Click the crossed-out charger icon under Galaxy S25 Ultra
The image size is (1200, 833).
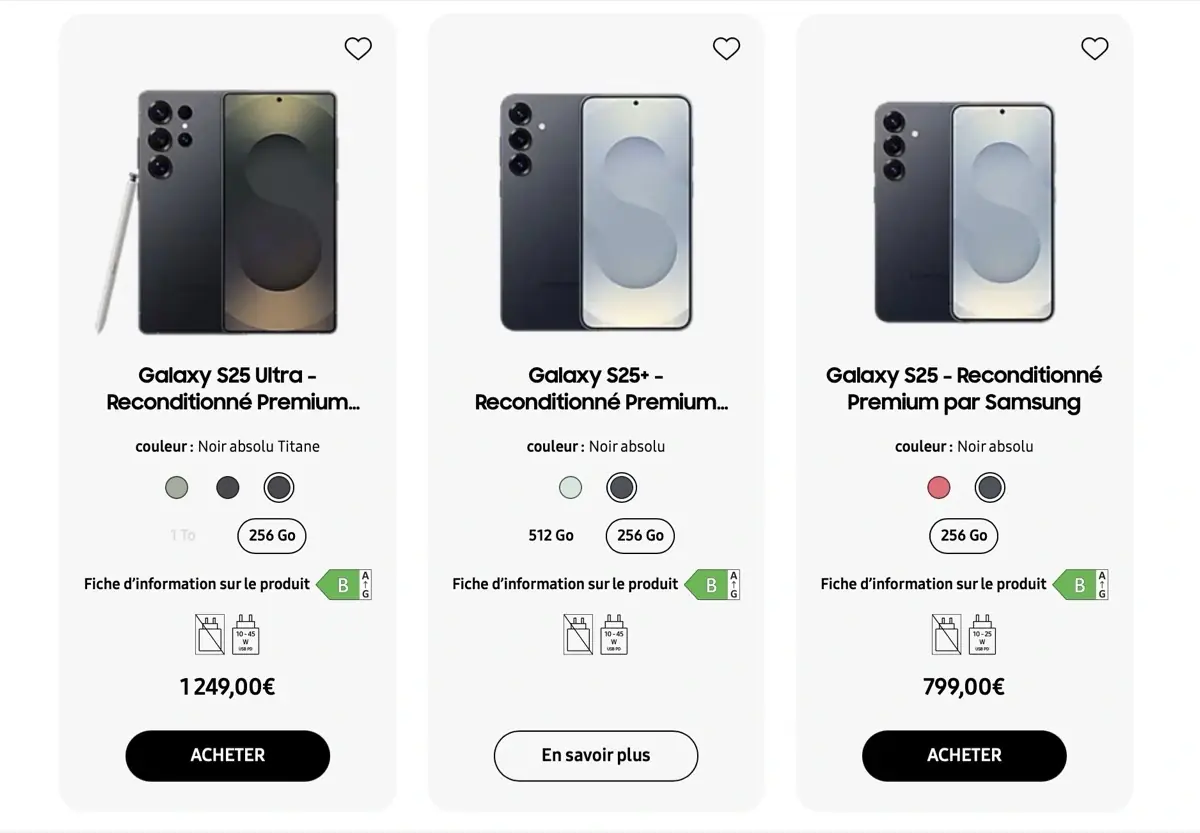[x=208, y=635]
